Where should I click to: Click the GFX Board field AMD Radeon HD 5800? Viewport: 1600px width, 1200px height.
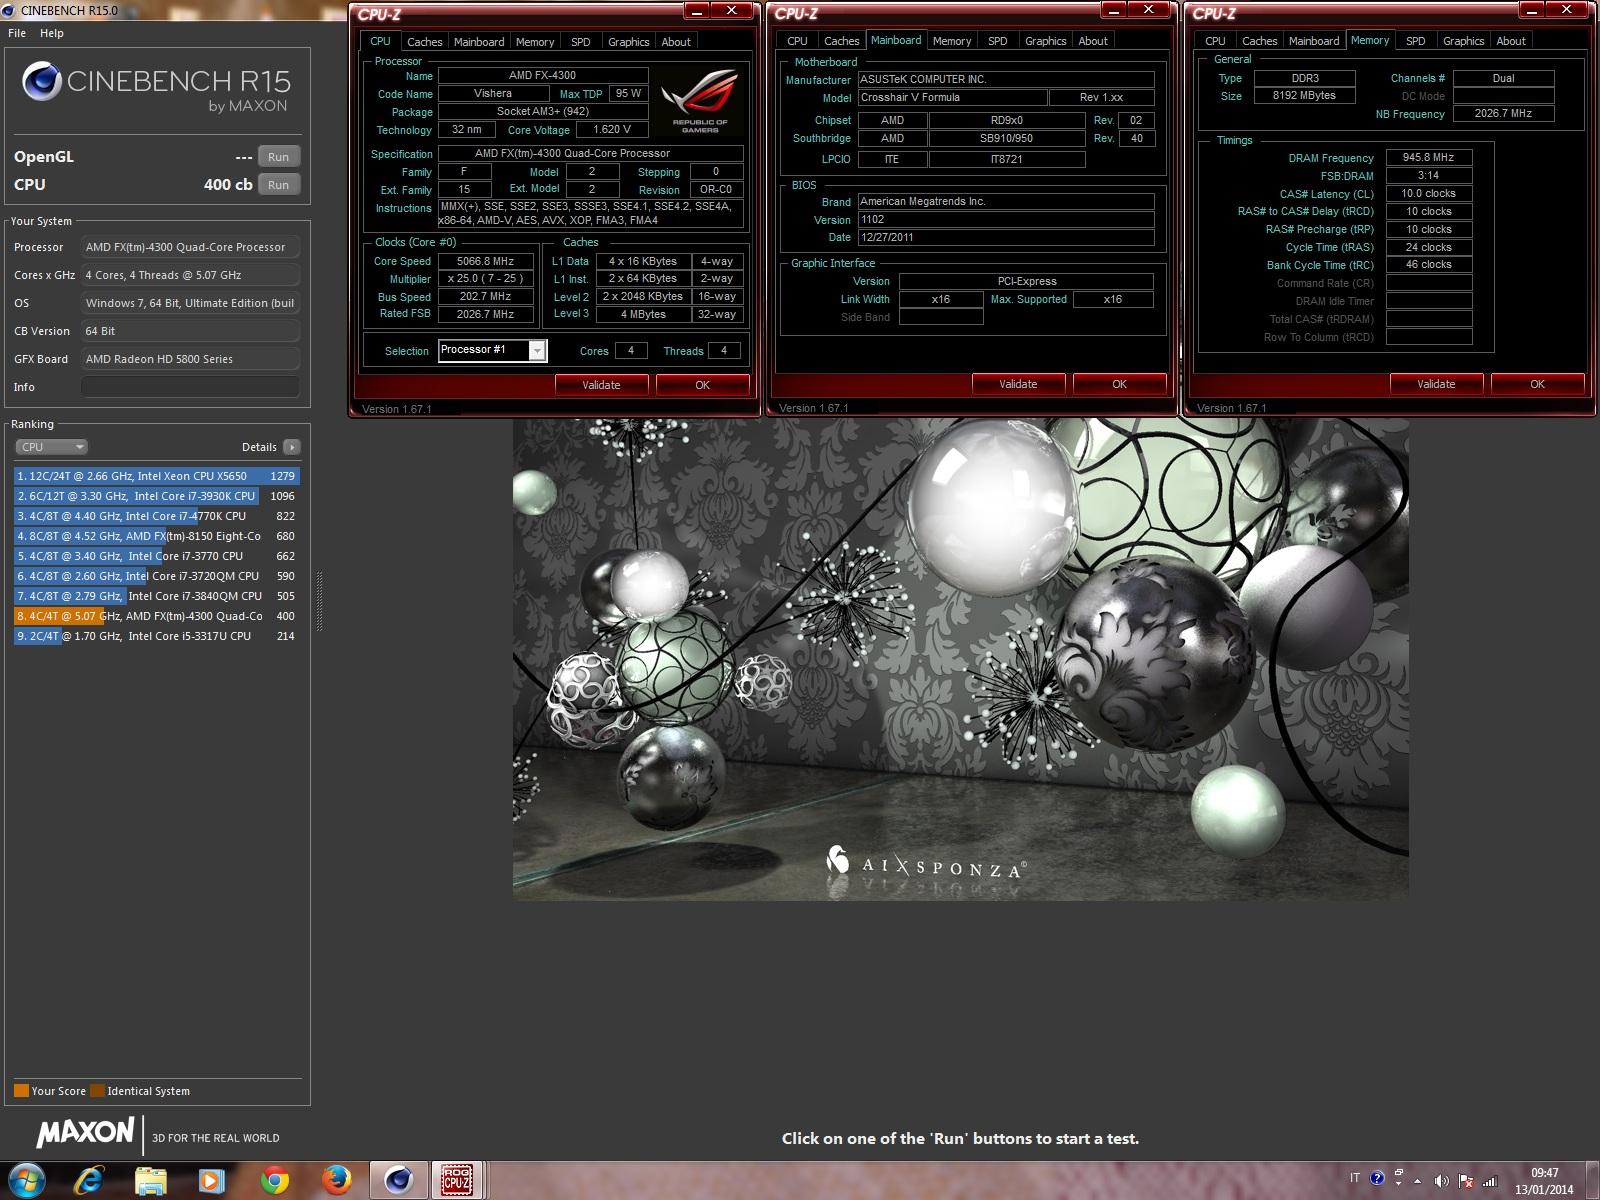point(190,359)
